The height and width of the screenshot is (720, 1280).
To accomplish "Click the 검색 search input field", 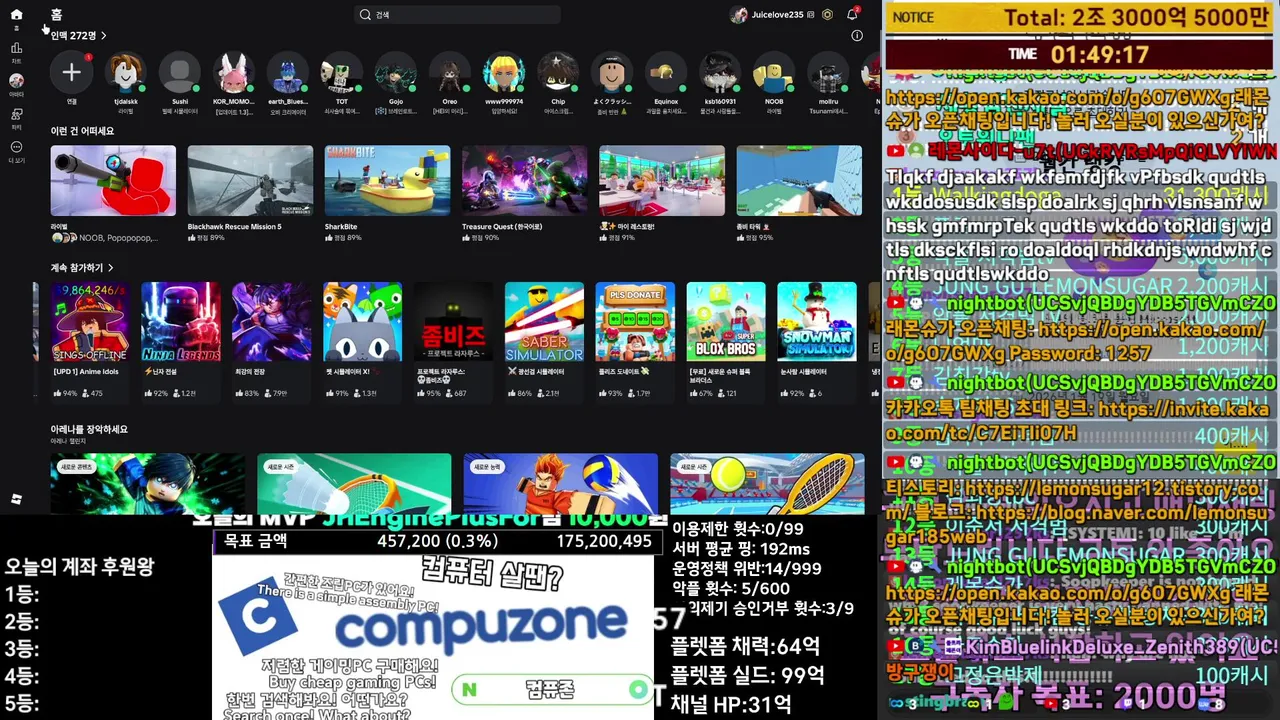I will (x=458, y=15).
